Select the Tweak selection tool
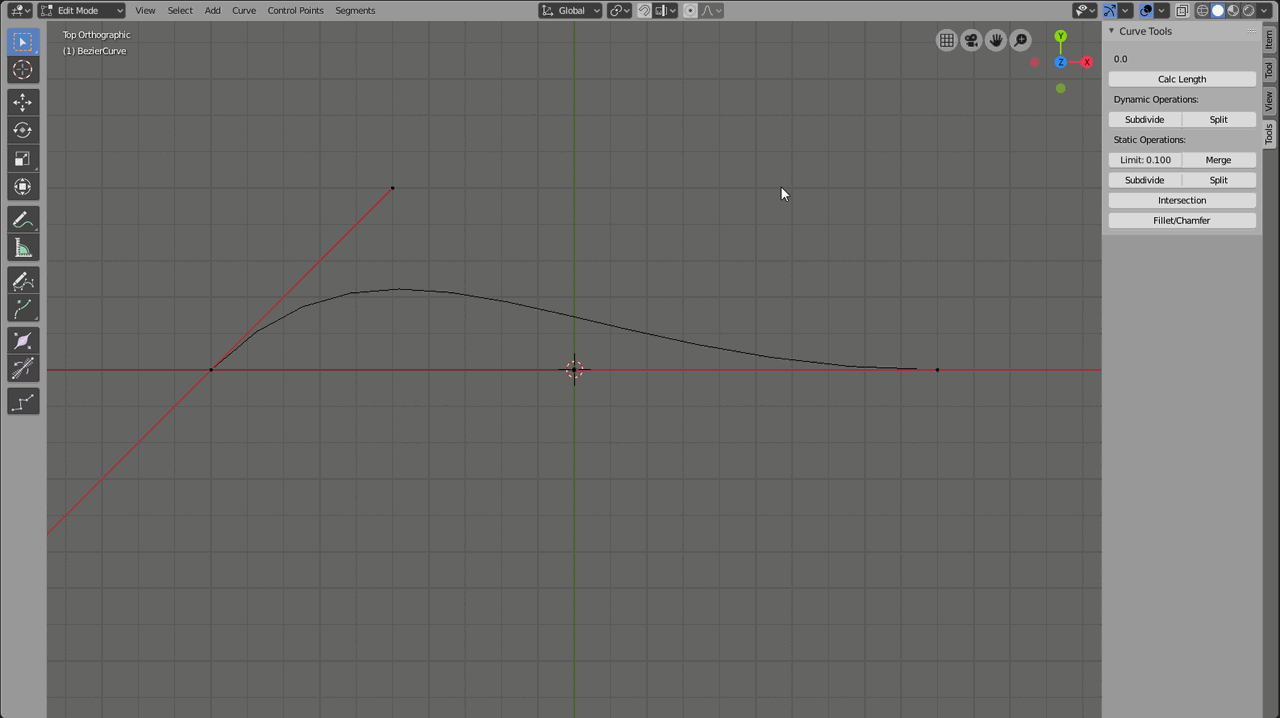Screen dimensions: 1280x718 tap(23, 41)
